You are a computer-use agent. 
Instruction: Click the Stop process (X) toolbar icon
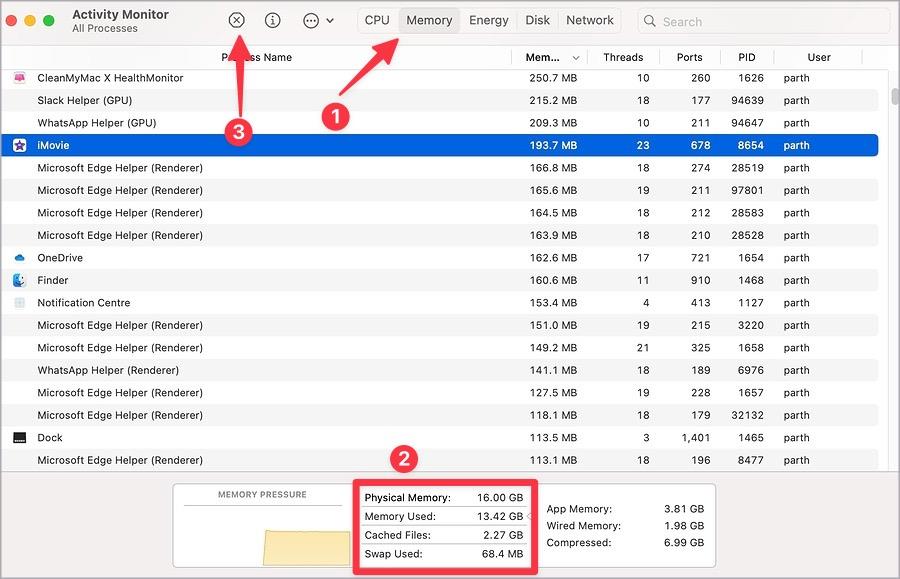tap(236, 21)
